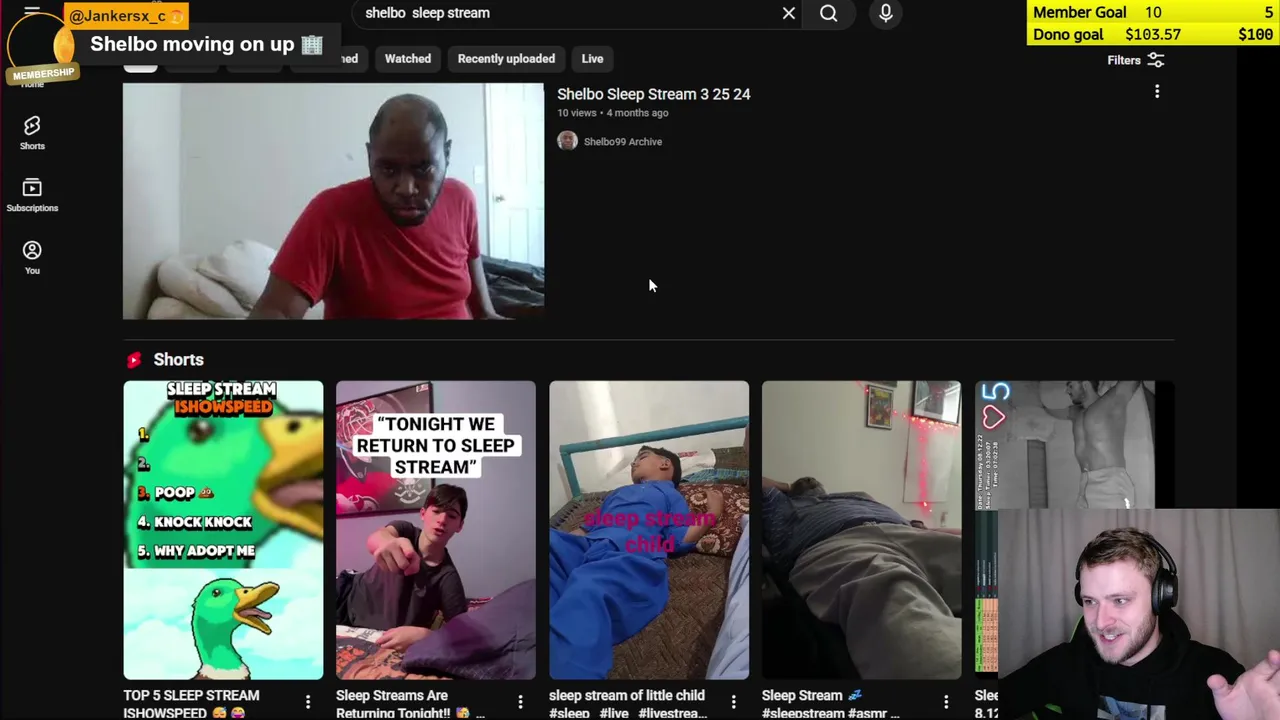Select the Live filter chip
1280x720 pixels.
[x=592, y=59]
